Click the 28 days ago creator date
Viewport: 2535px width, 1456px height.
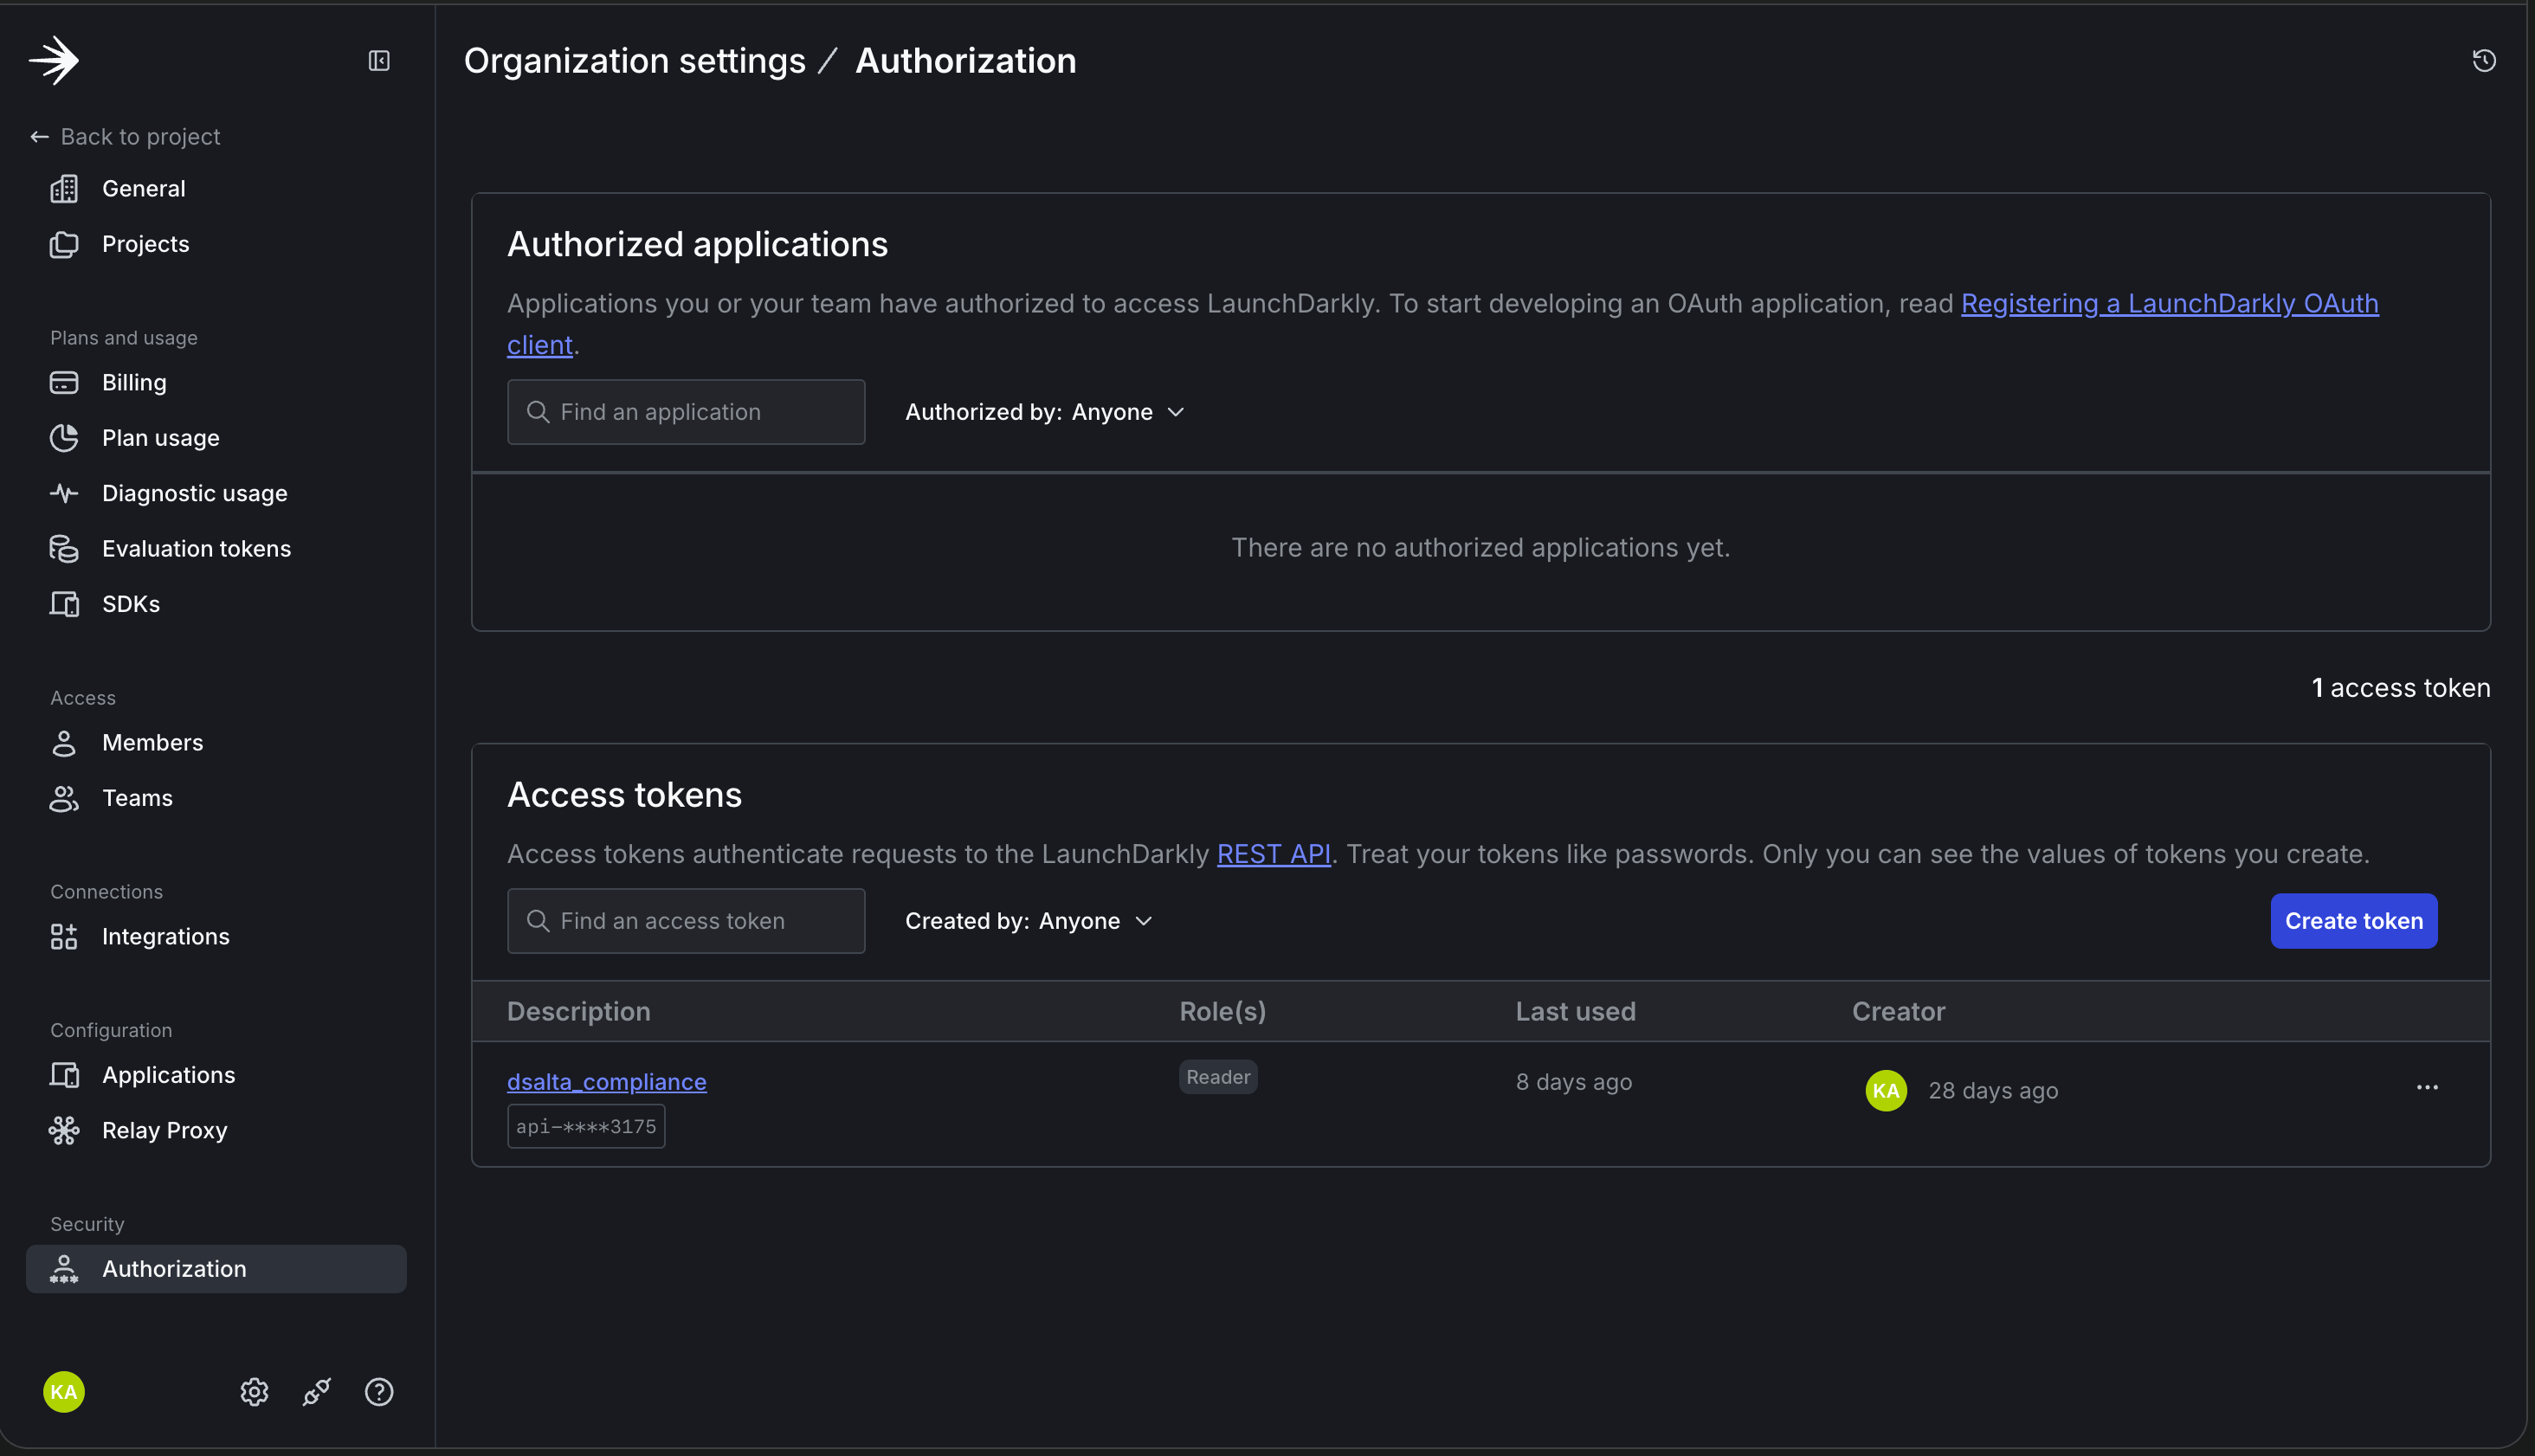tap(1992, 1091)
